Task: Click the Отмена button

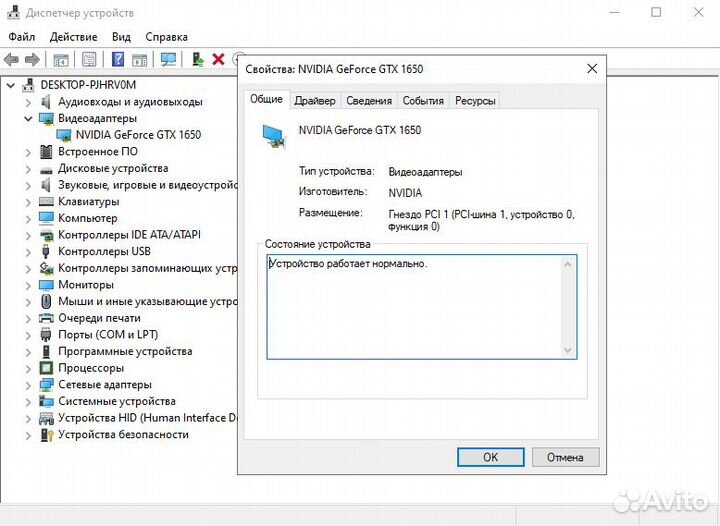Action: tap(565, 457)
